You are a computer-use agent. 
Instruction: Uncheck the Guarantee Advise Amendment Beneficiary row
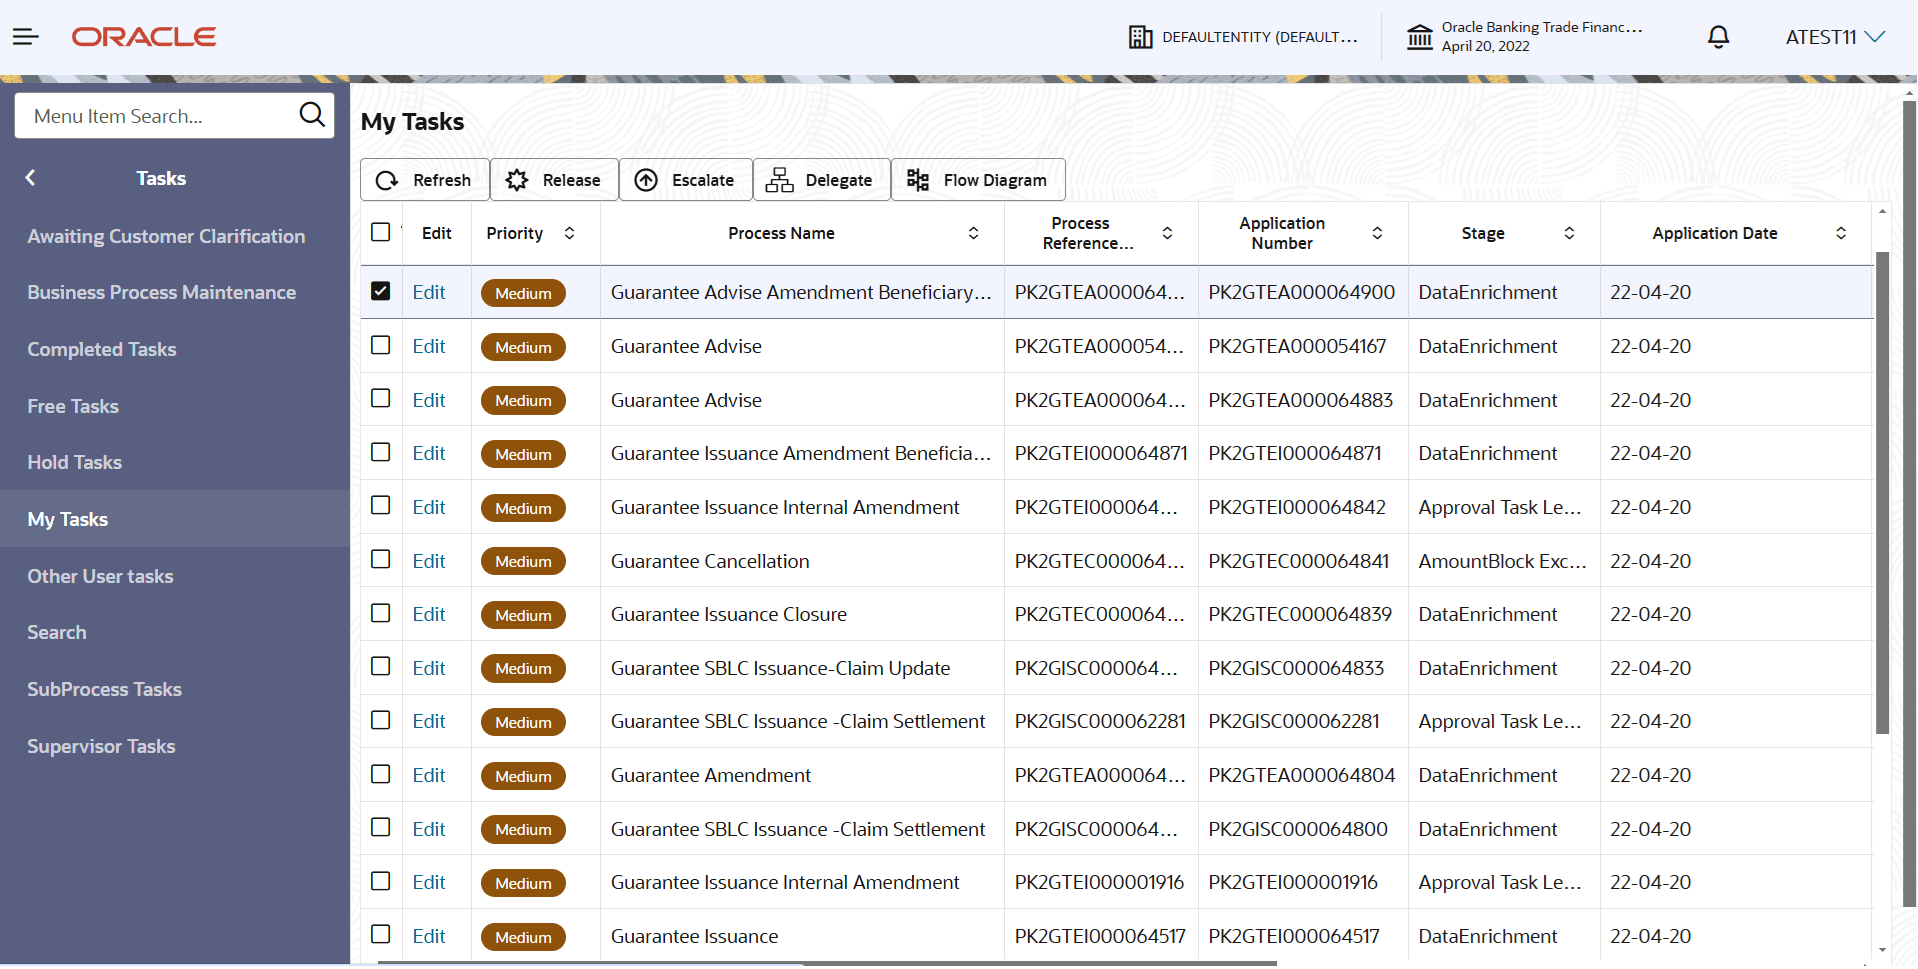[381, 290]
